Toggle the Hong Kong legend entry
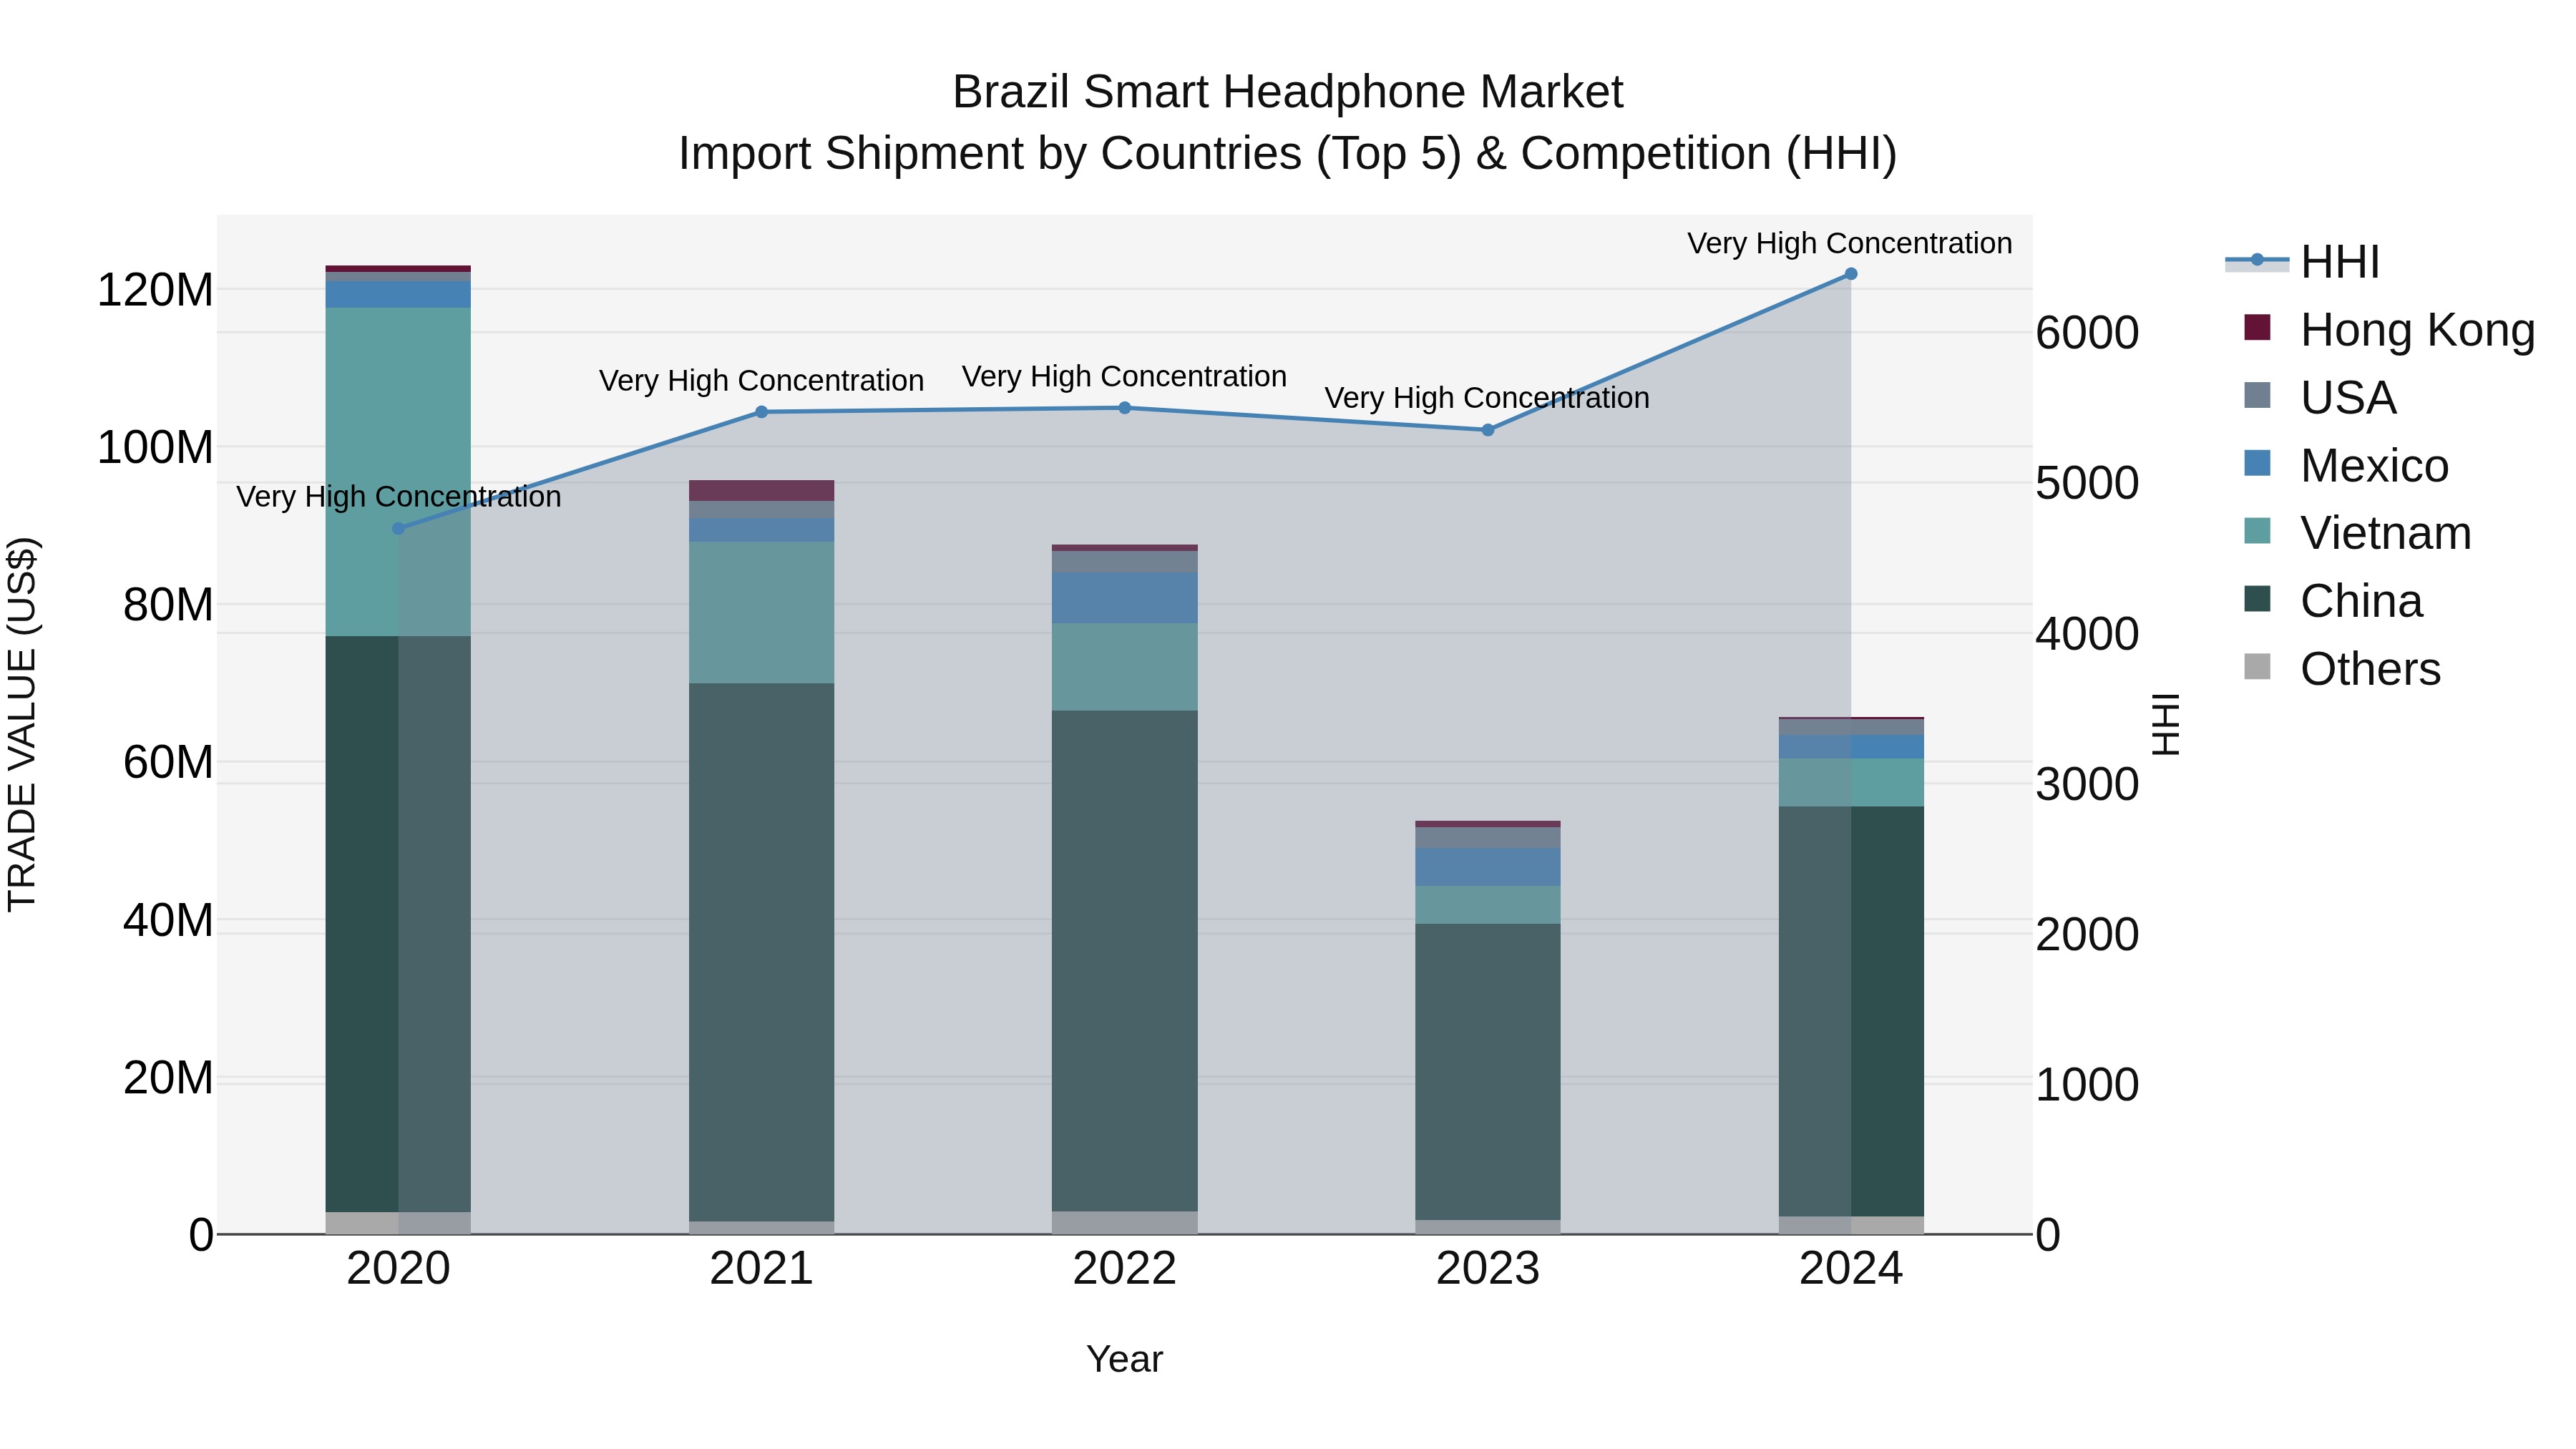The height and width of the screenshot is (1449, 2576). pyautogui.click(x=2390, y=329)
